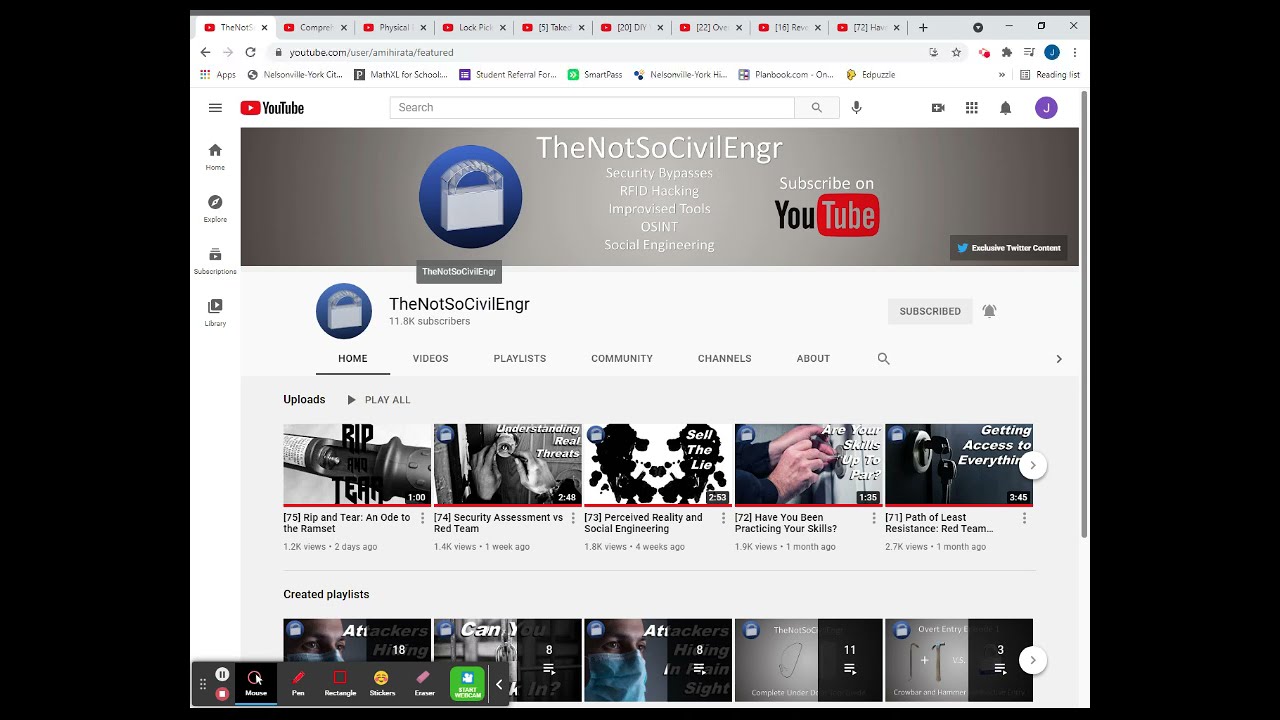The image size is (1280, 720).
Task: Open the Exclusive Twitter Content link
Action: coord(1009,248)
